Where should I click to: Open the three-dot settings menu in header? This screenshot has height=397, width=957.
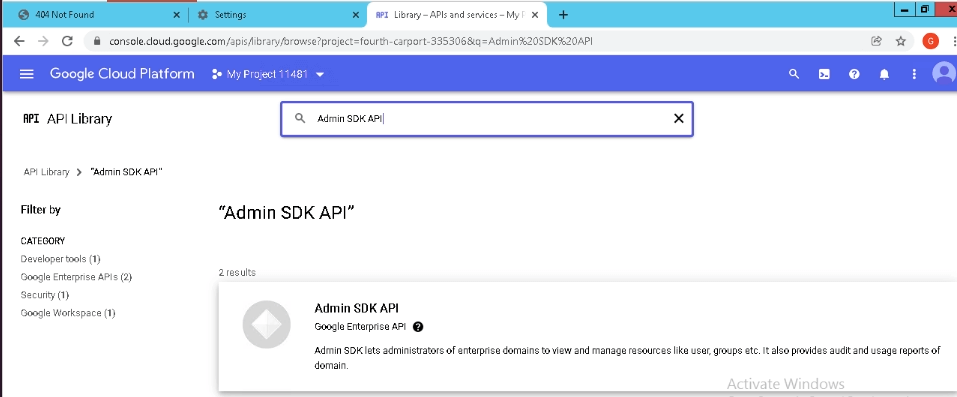tap(914, 75)
